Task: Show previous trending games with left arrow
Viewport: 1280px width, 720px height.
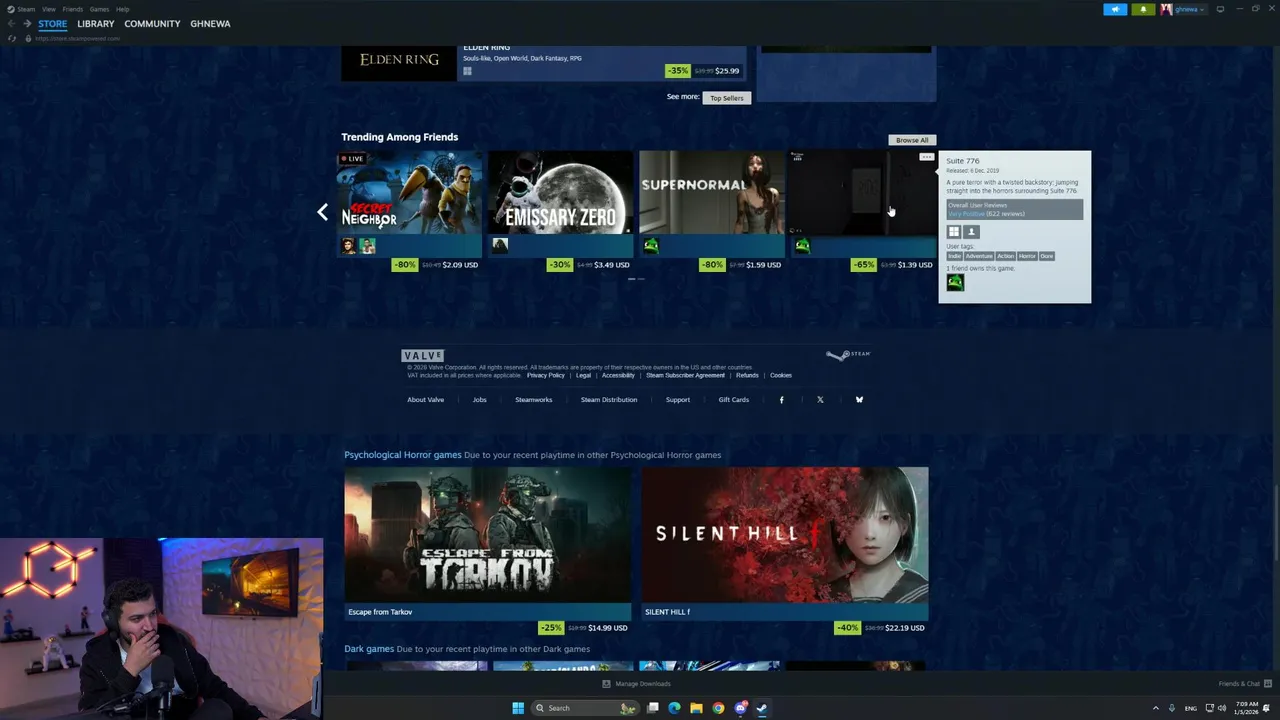Action: point(322,212)
